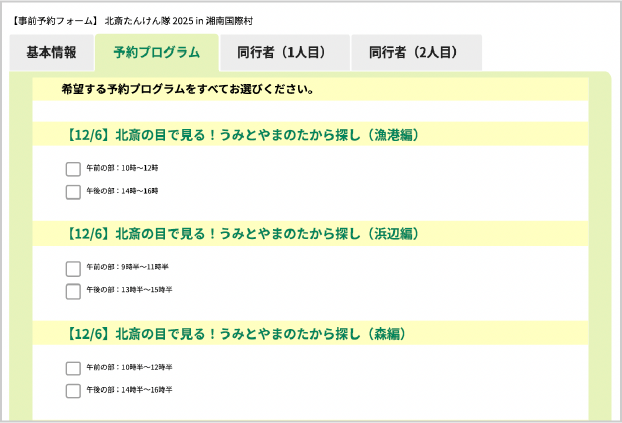Click the 森編 program heading
The height and width of the screenshot is (423, 622).
pos(234,334)
